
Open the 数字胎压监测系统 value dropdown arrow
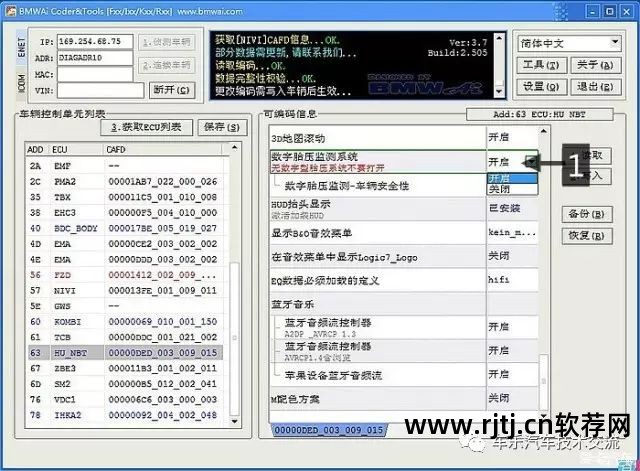tap(531, 162)
